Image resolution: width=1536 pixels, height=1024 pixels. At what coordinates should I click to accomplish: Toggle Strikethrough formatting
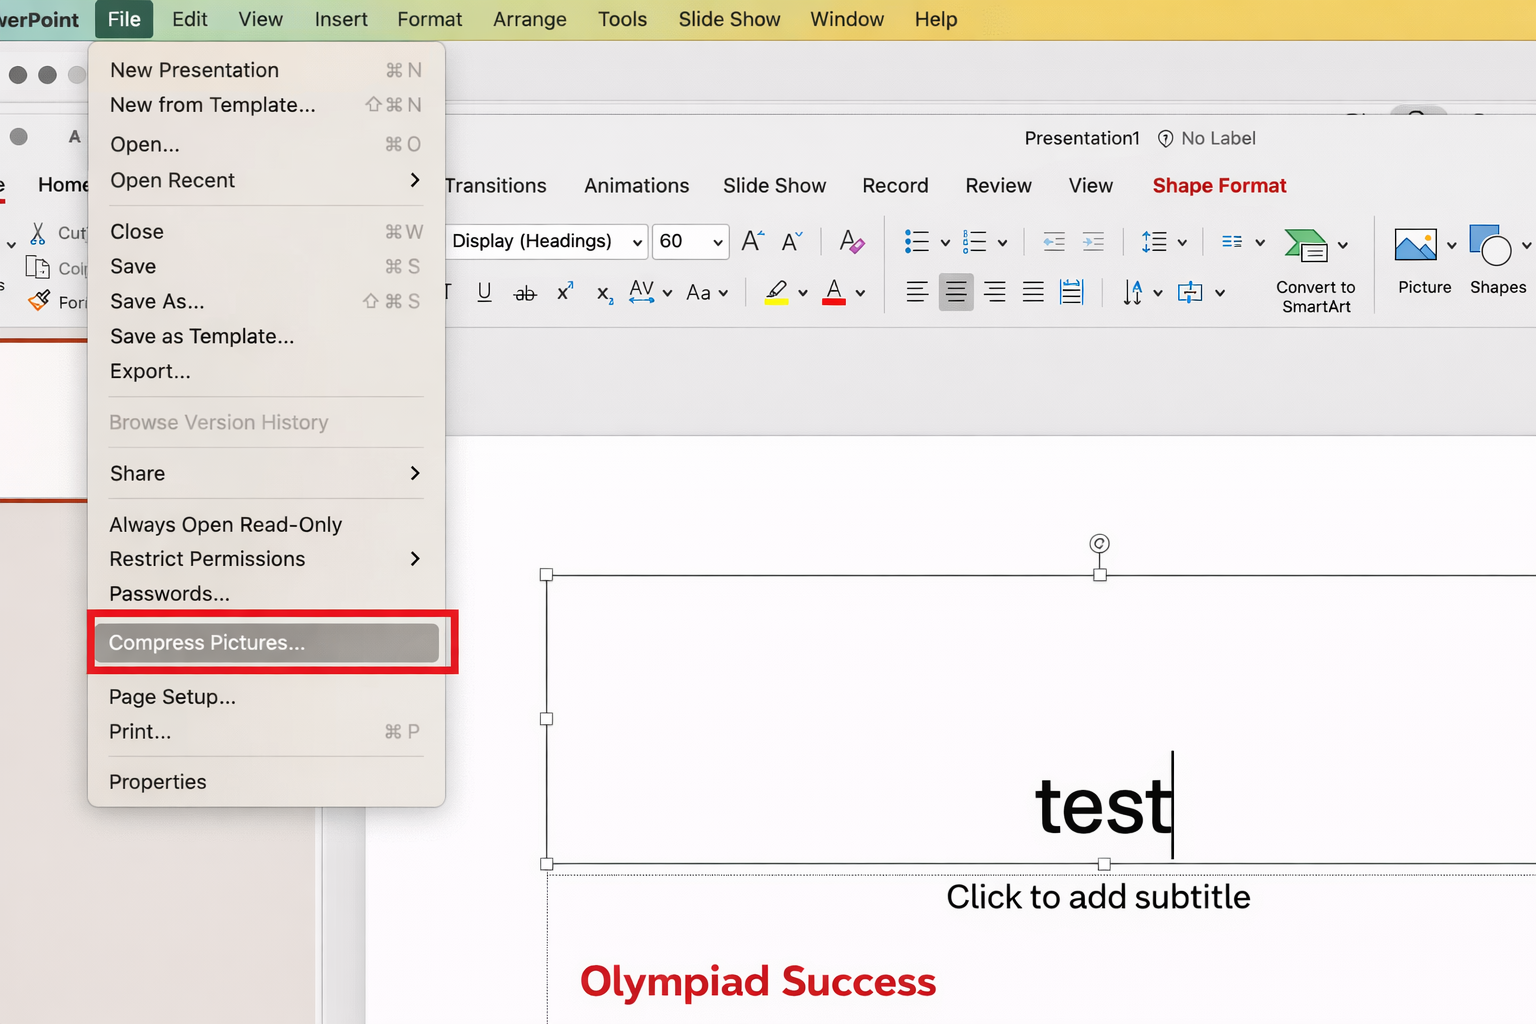524,293
